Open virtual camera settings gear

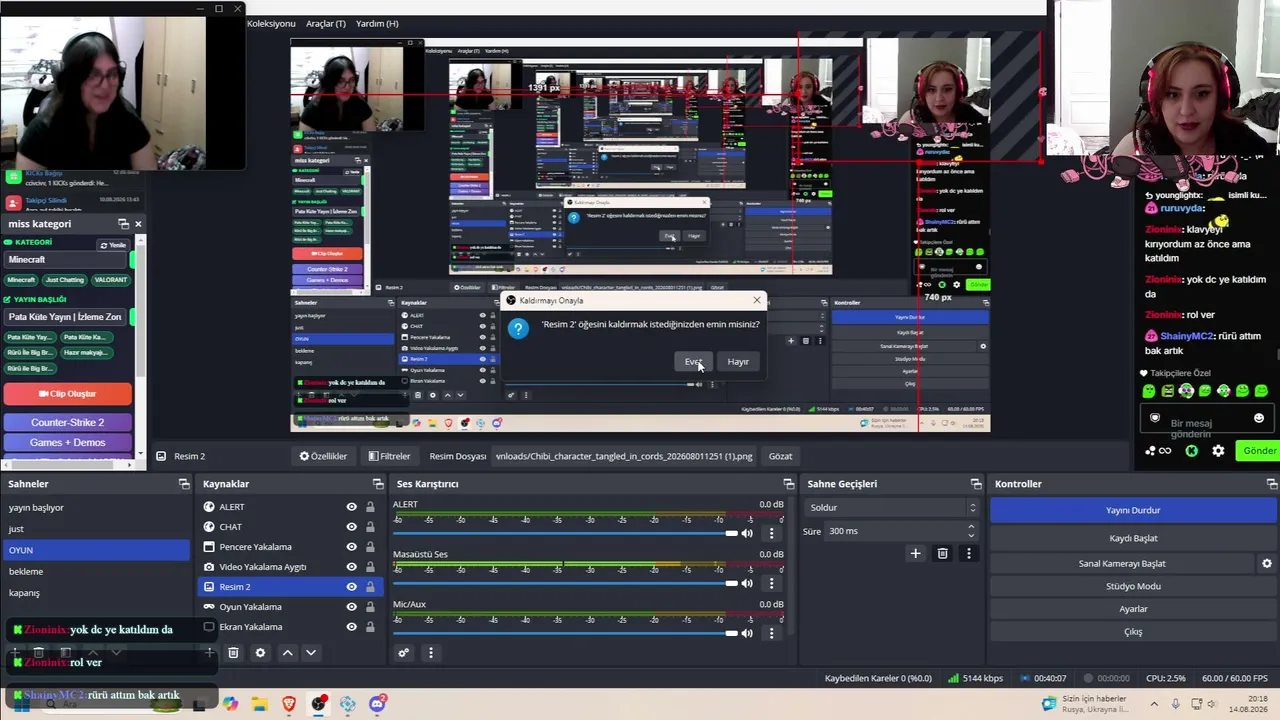coord(1267,563)
